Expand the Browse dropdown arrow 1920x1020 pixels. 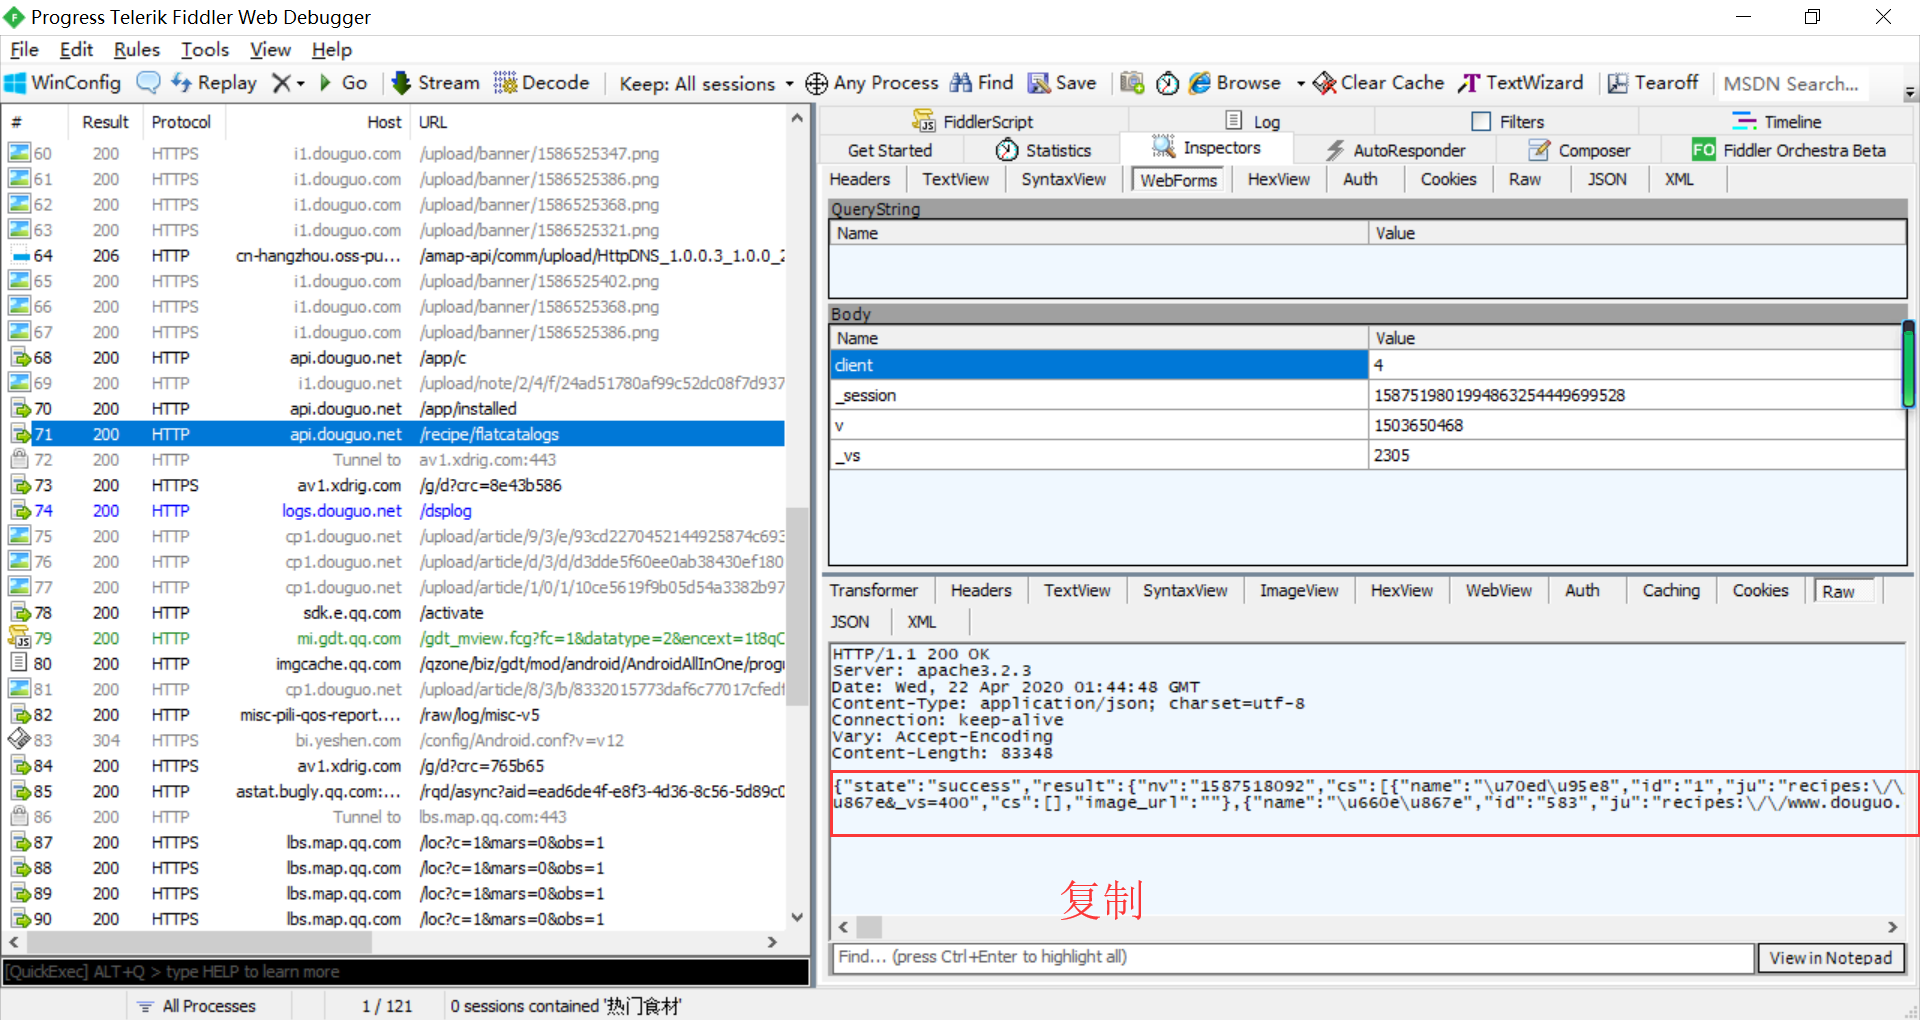click(1300, 84)
